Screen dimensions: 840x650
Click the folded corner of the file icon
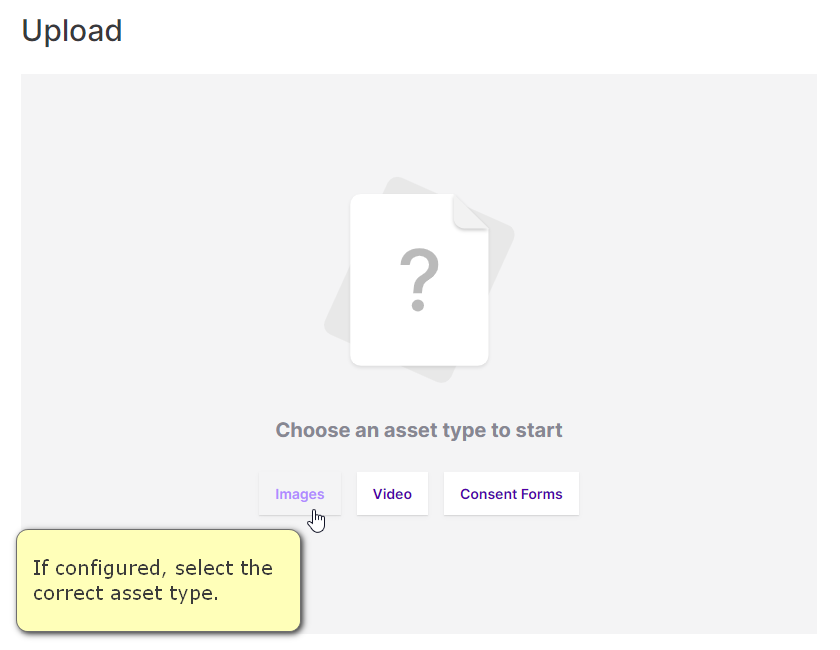pyautogui.click(x=470, y=212)
